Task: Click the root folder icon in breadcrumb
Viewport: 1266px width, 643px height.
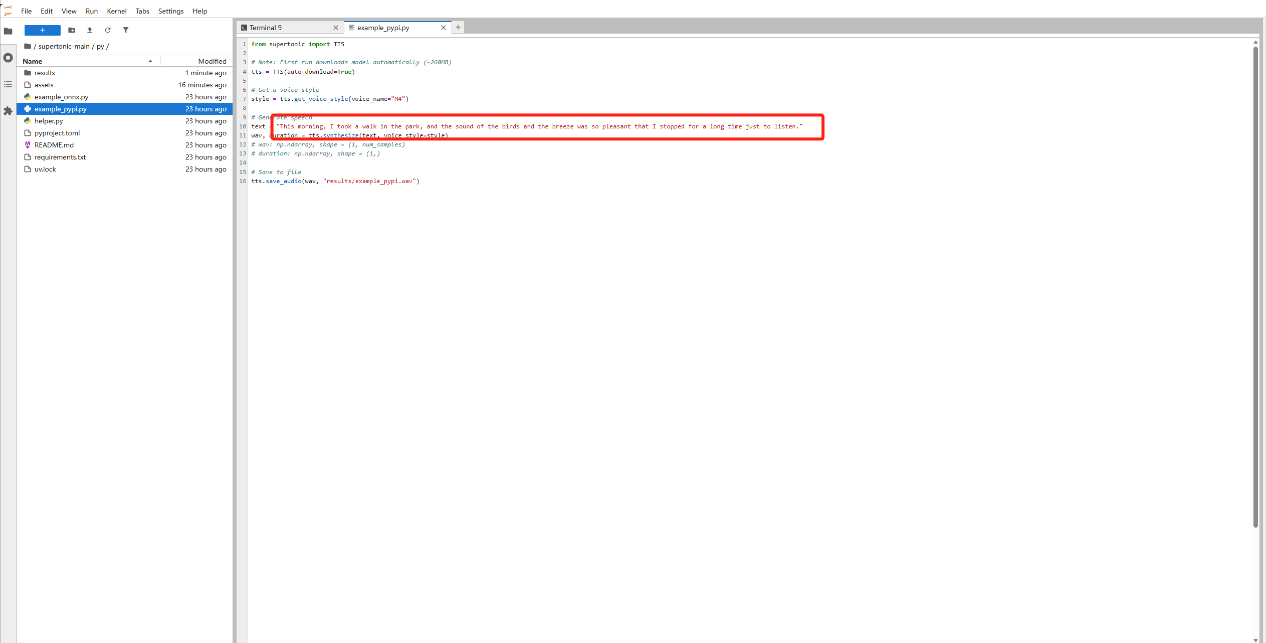Action: point(27,46)
